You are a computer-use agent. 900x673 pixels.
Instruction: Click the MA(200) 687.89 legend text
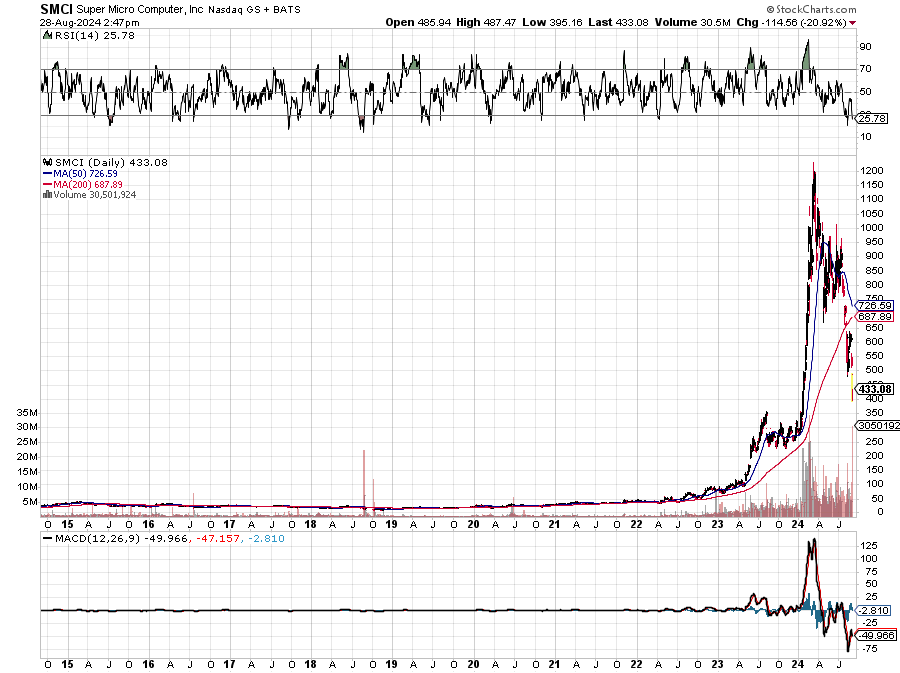pyautogui.click(x=88, y=184)
